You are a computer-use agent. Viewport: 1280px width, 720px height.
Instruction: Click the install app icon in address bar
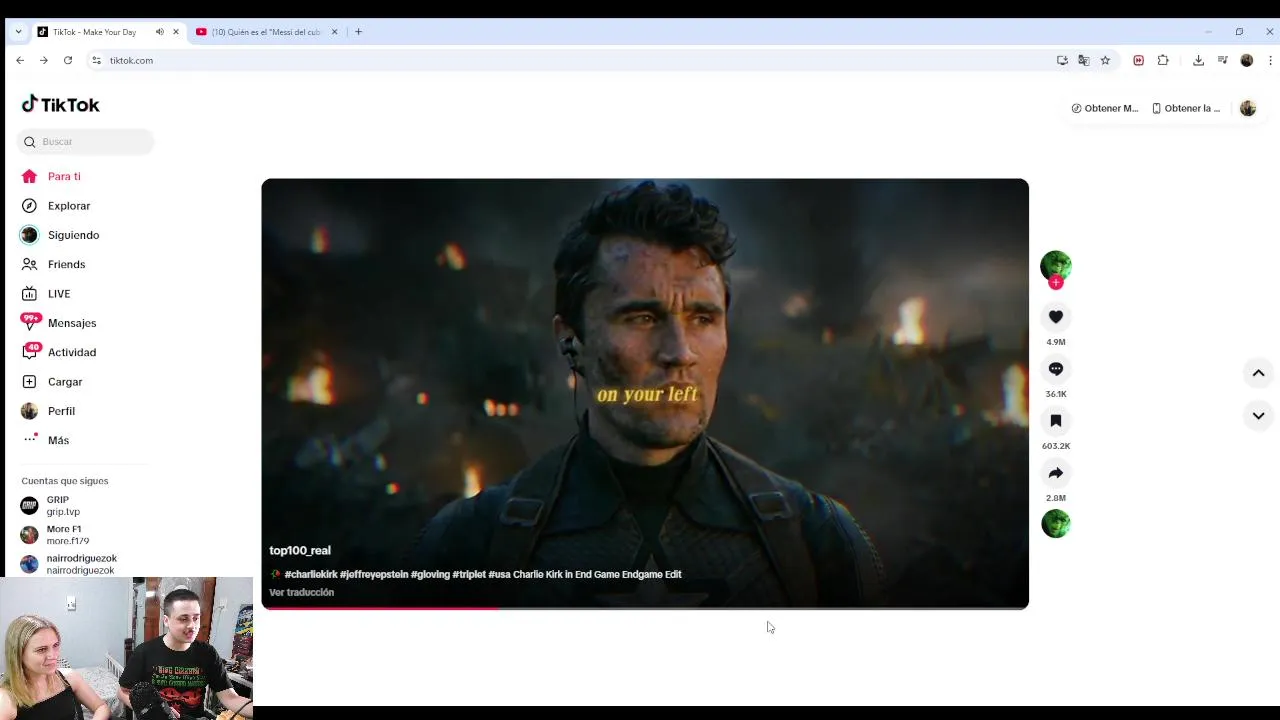1062,60
